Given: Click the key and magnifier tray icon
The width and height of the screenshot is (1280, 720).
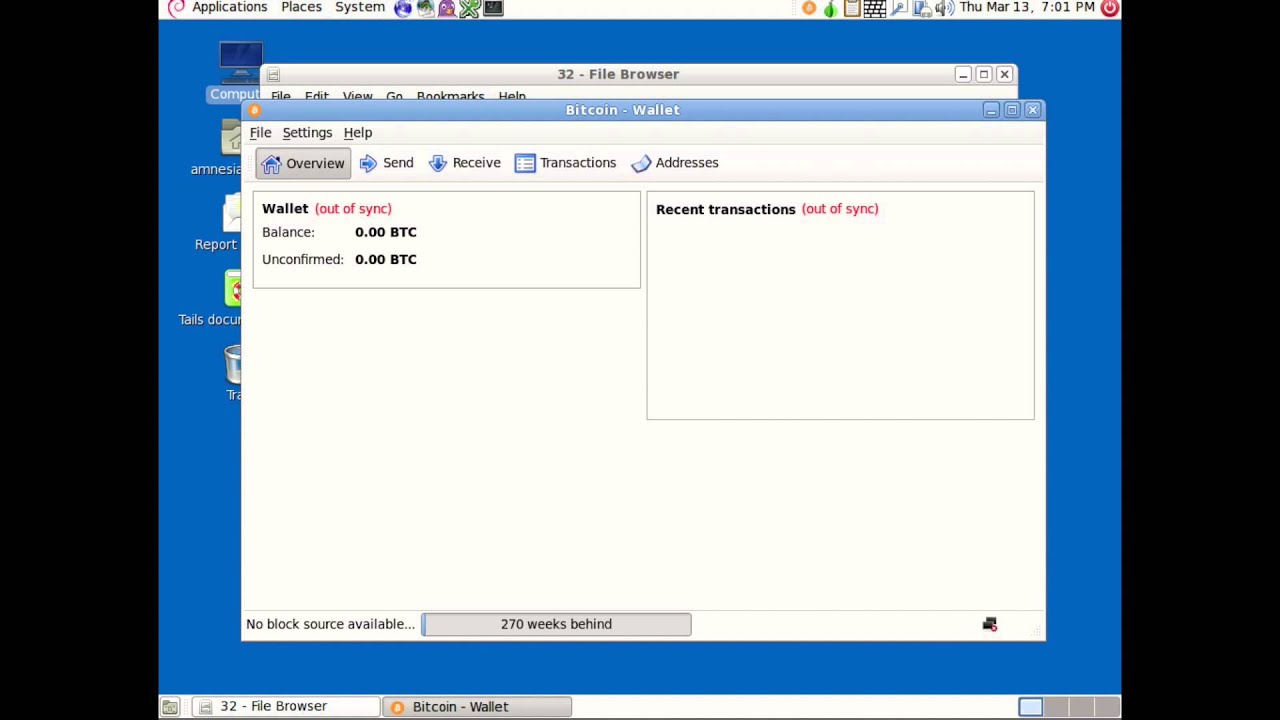Looking at the screenshot, I should [x=899, y=8].
